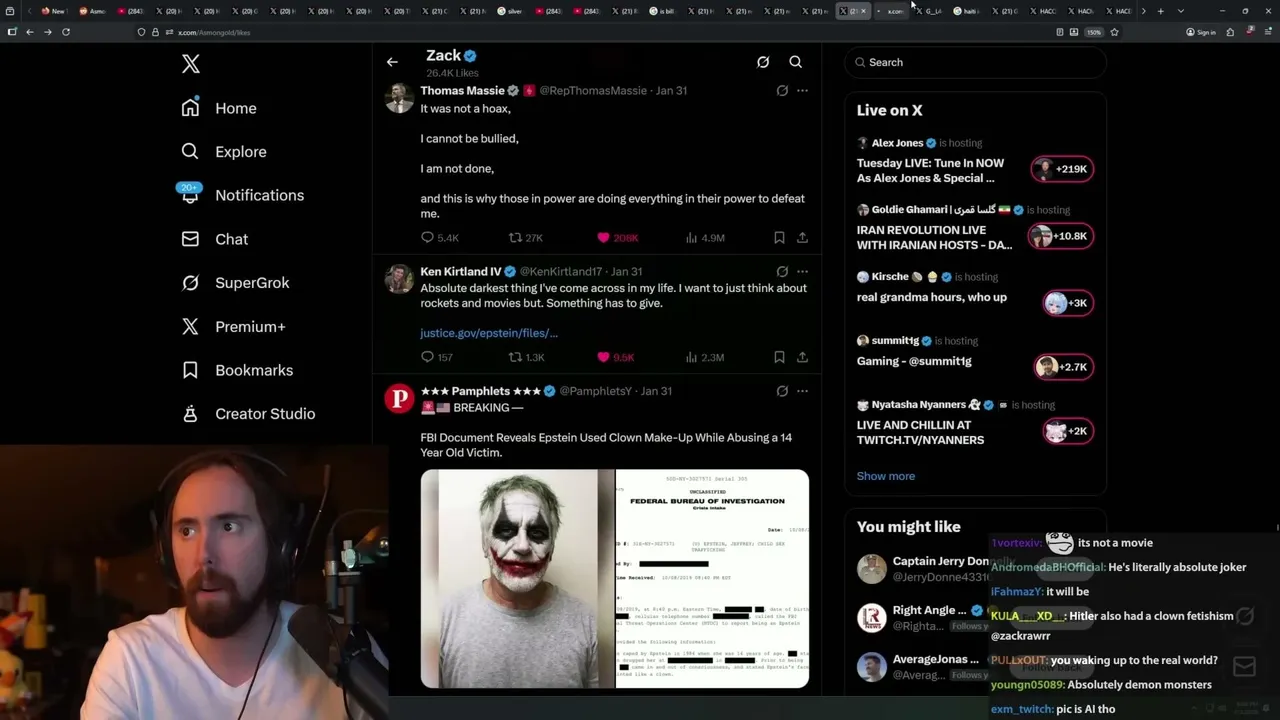1280x720 pixels.
Task: Open the more menu on the Pamphlets post
Action: pos(802,392)
